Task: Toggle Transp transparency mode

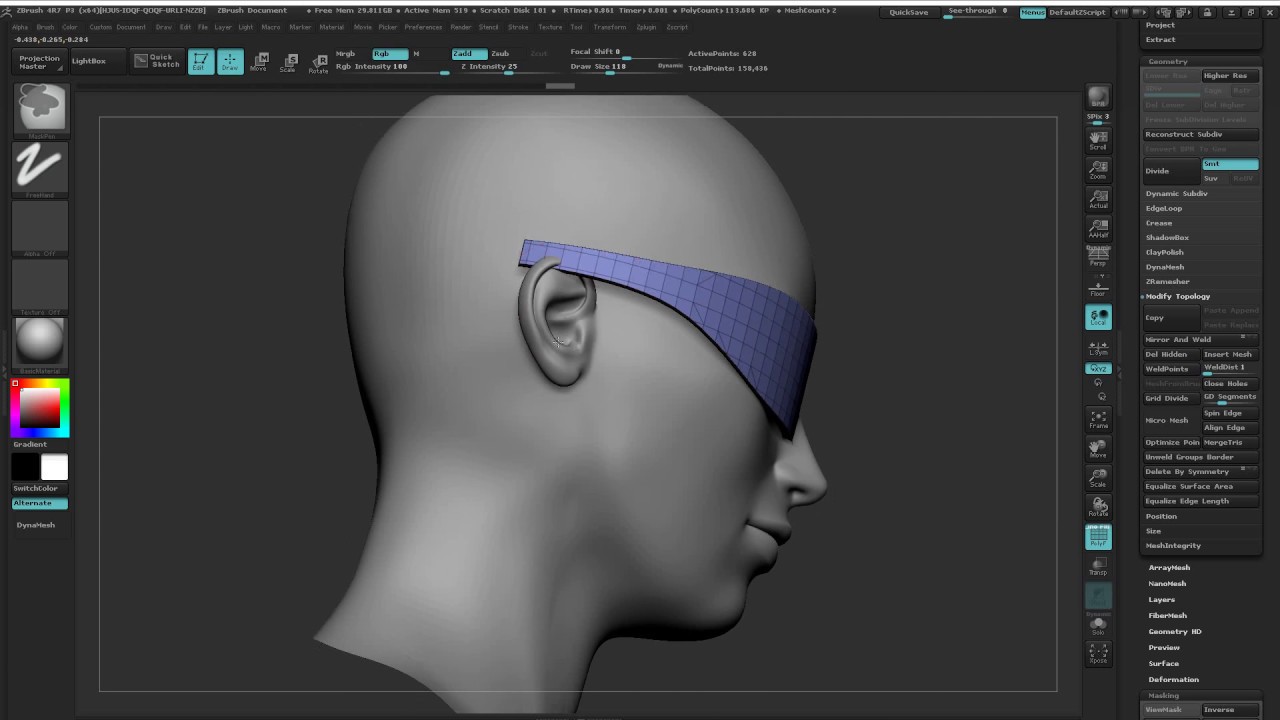Action: point(1098,566)
